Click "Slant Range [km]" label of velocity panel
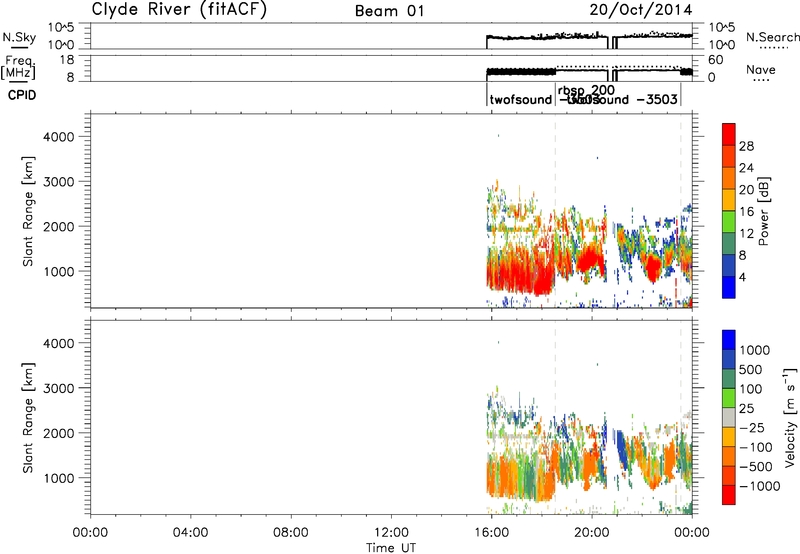This screenshot has height=554, width=800. [x=28, y=418]
